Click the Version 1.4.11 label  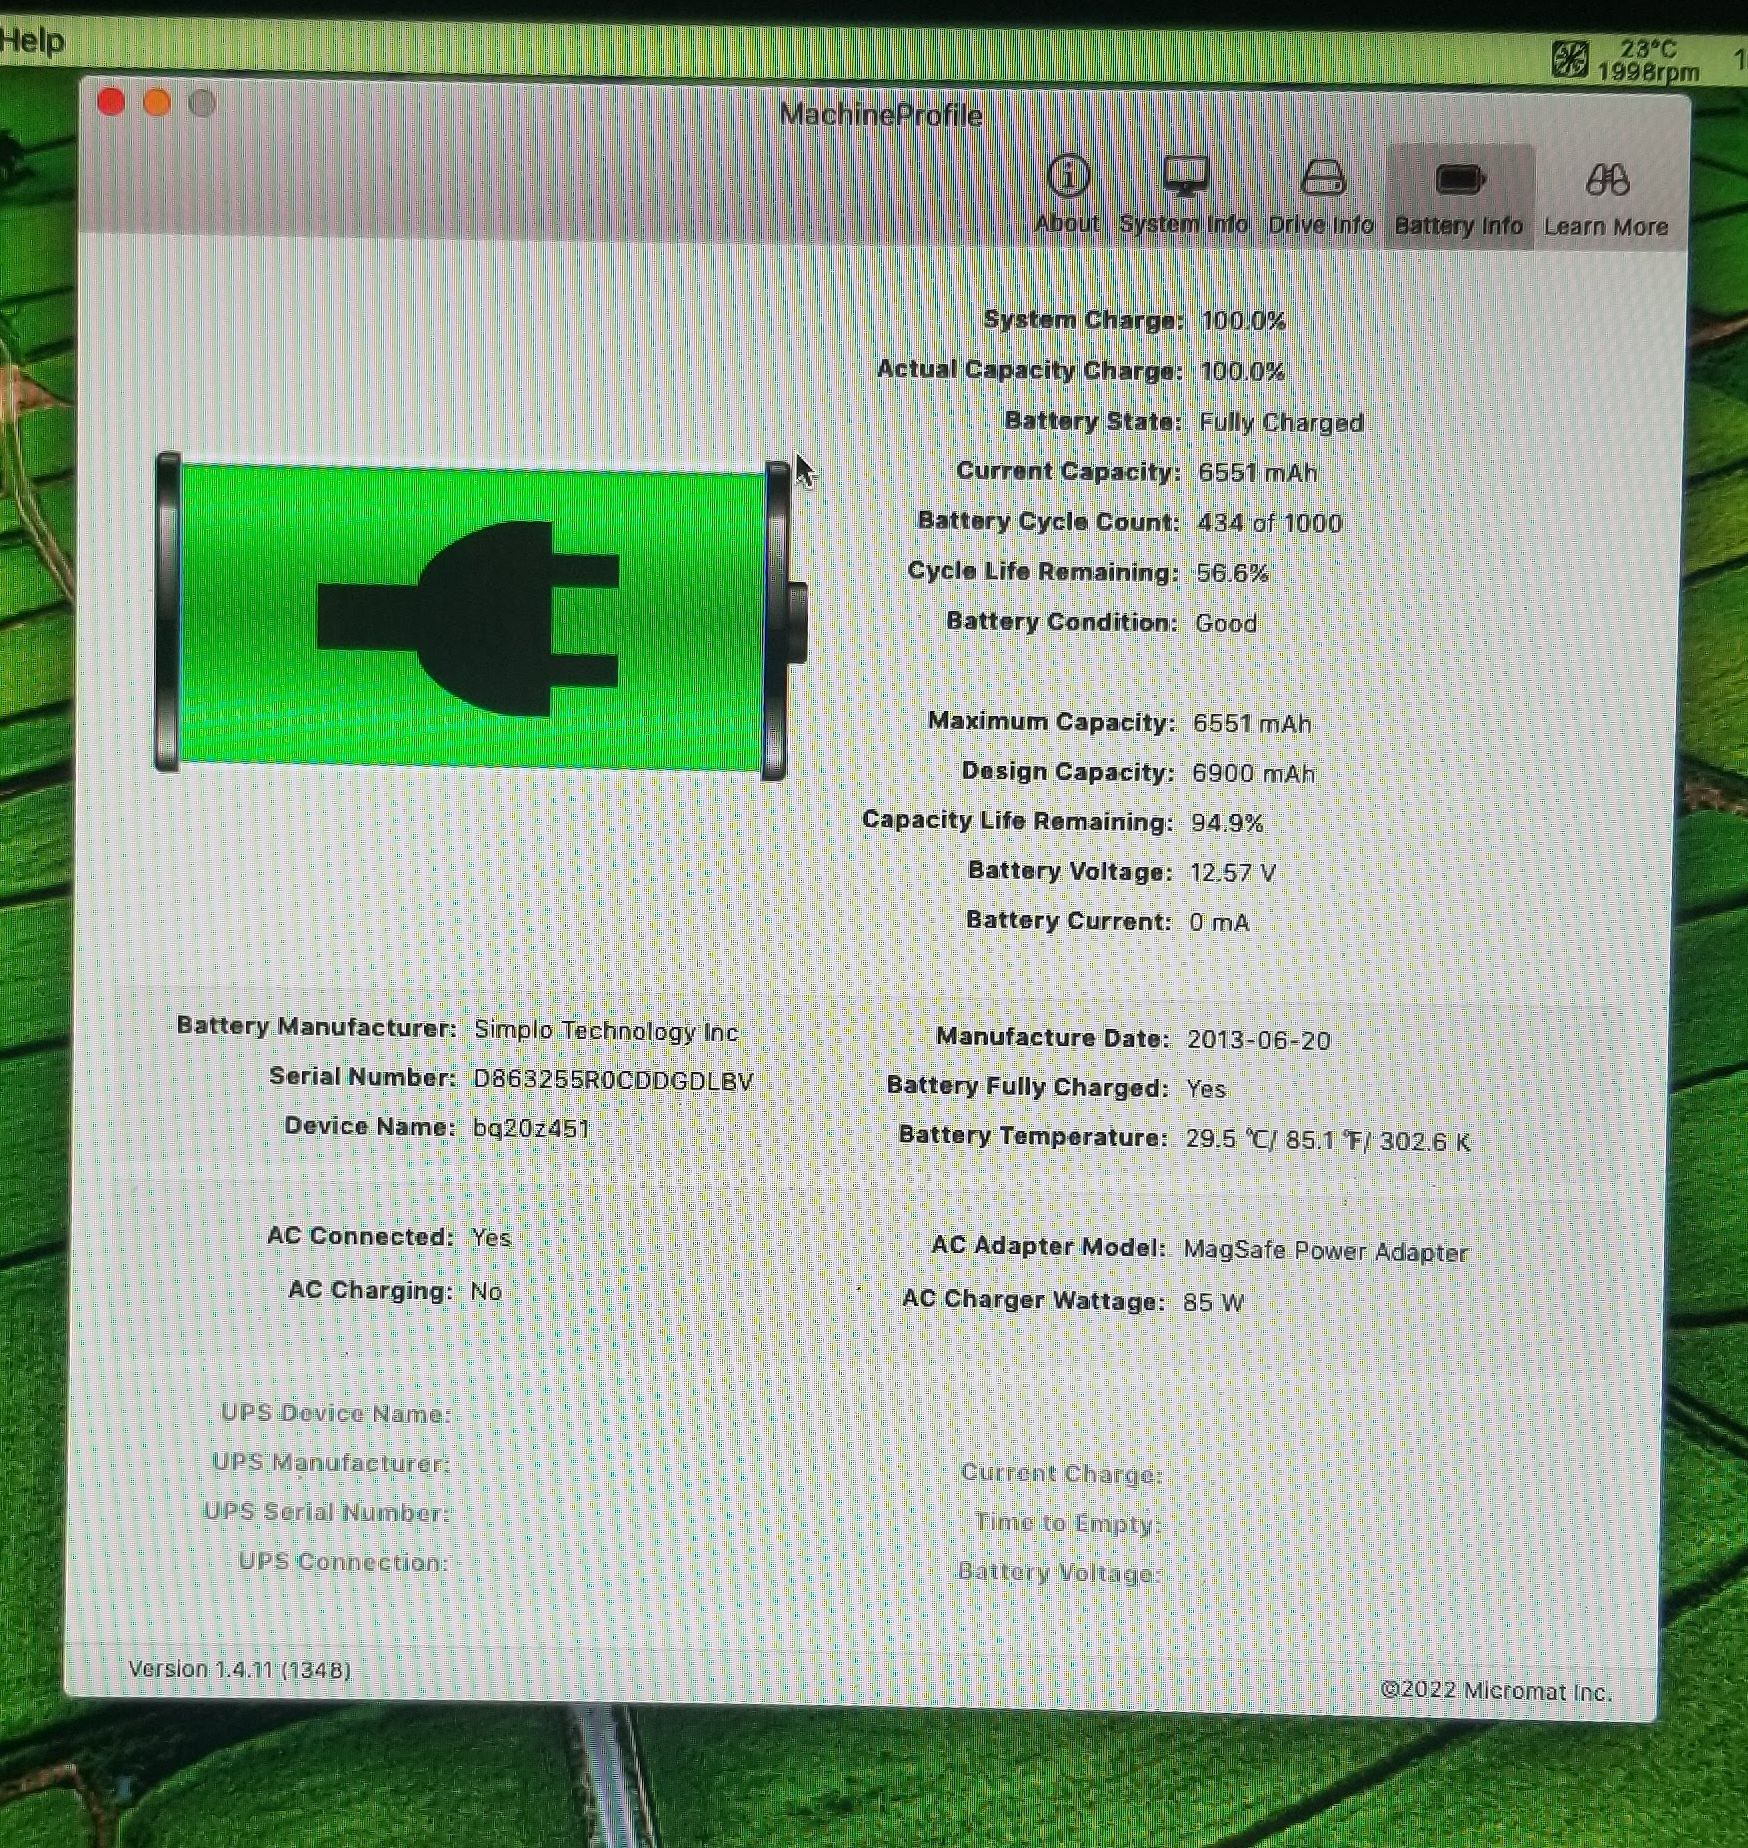click(240, 1669)
